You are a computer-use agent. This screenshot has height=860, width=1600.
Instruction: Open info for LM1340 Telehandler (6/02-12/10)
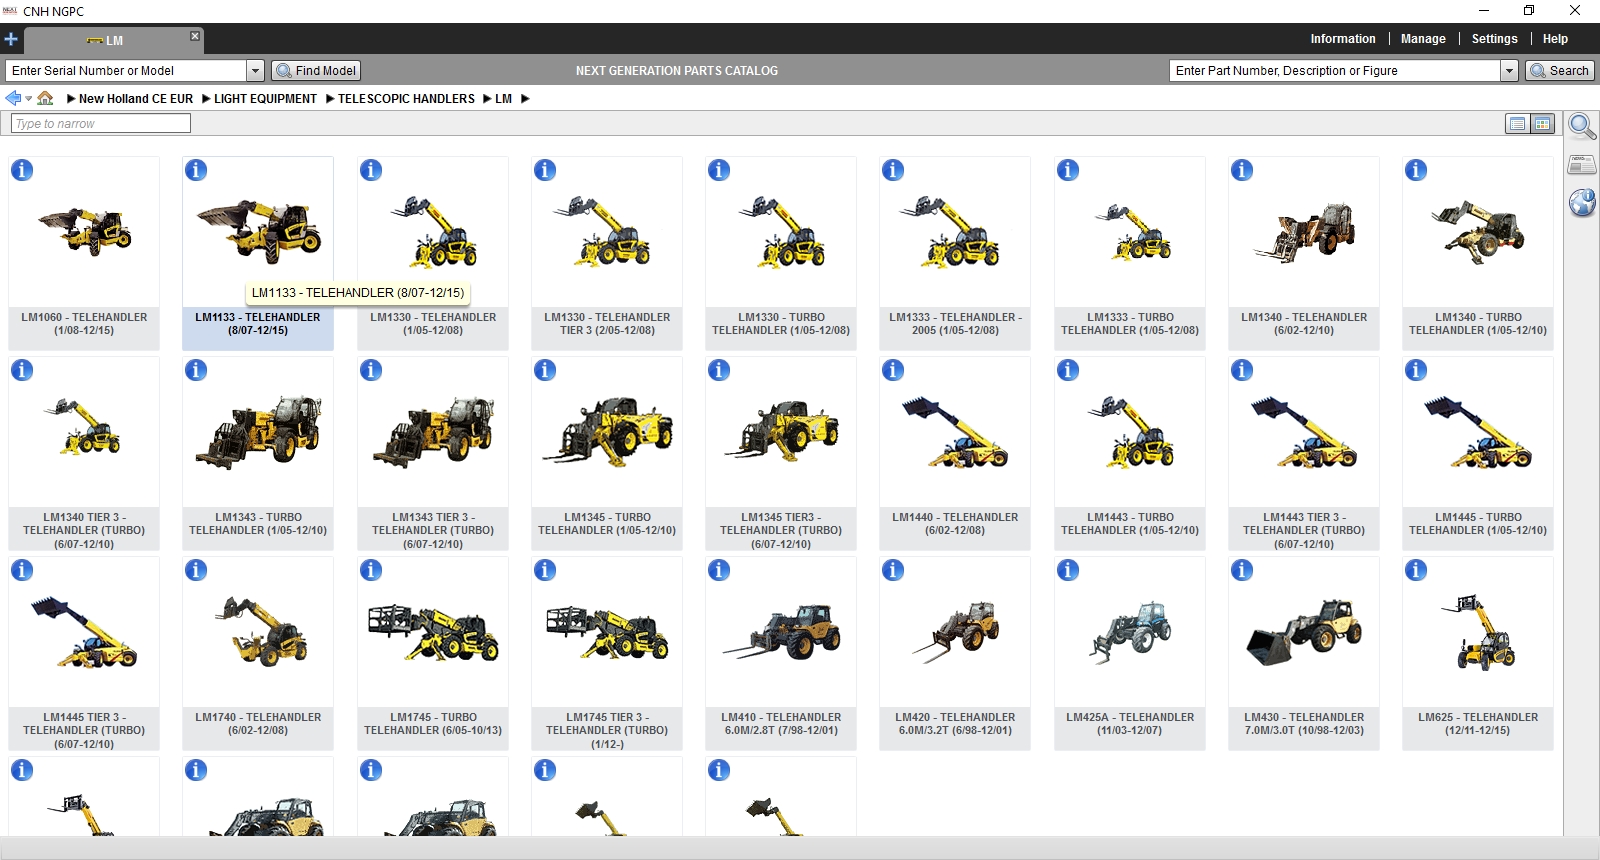(1242, 170)
